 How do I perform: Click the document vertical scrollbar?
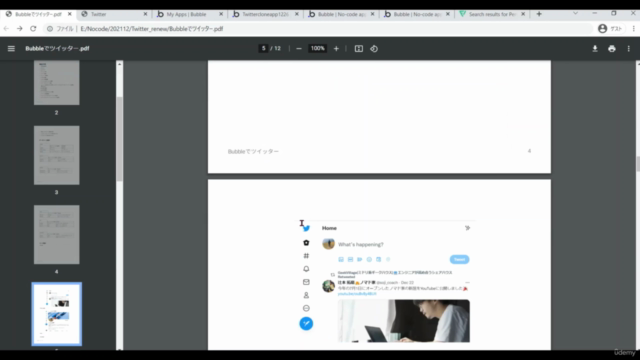coord(638,164)
